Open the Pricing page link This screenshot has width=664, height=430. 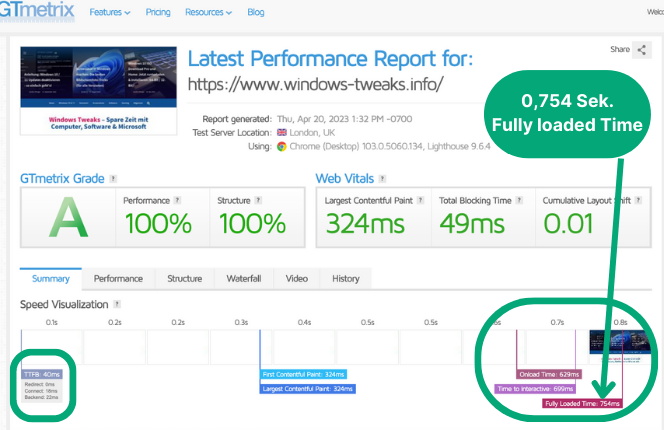tap(158, 13)
